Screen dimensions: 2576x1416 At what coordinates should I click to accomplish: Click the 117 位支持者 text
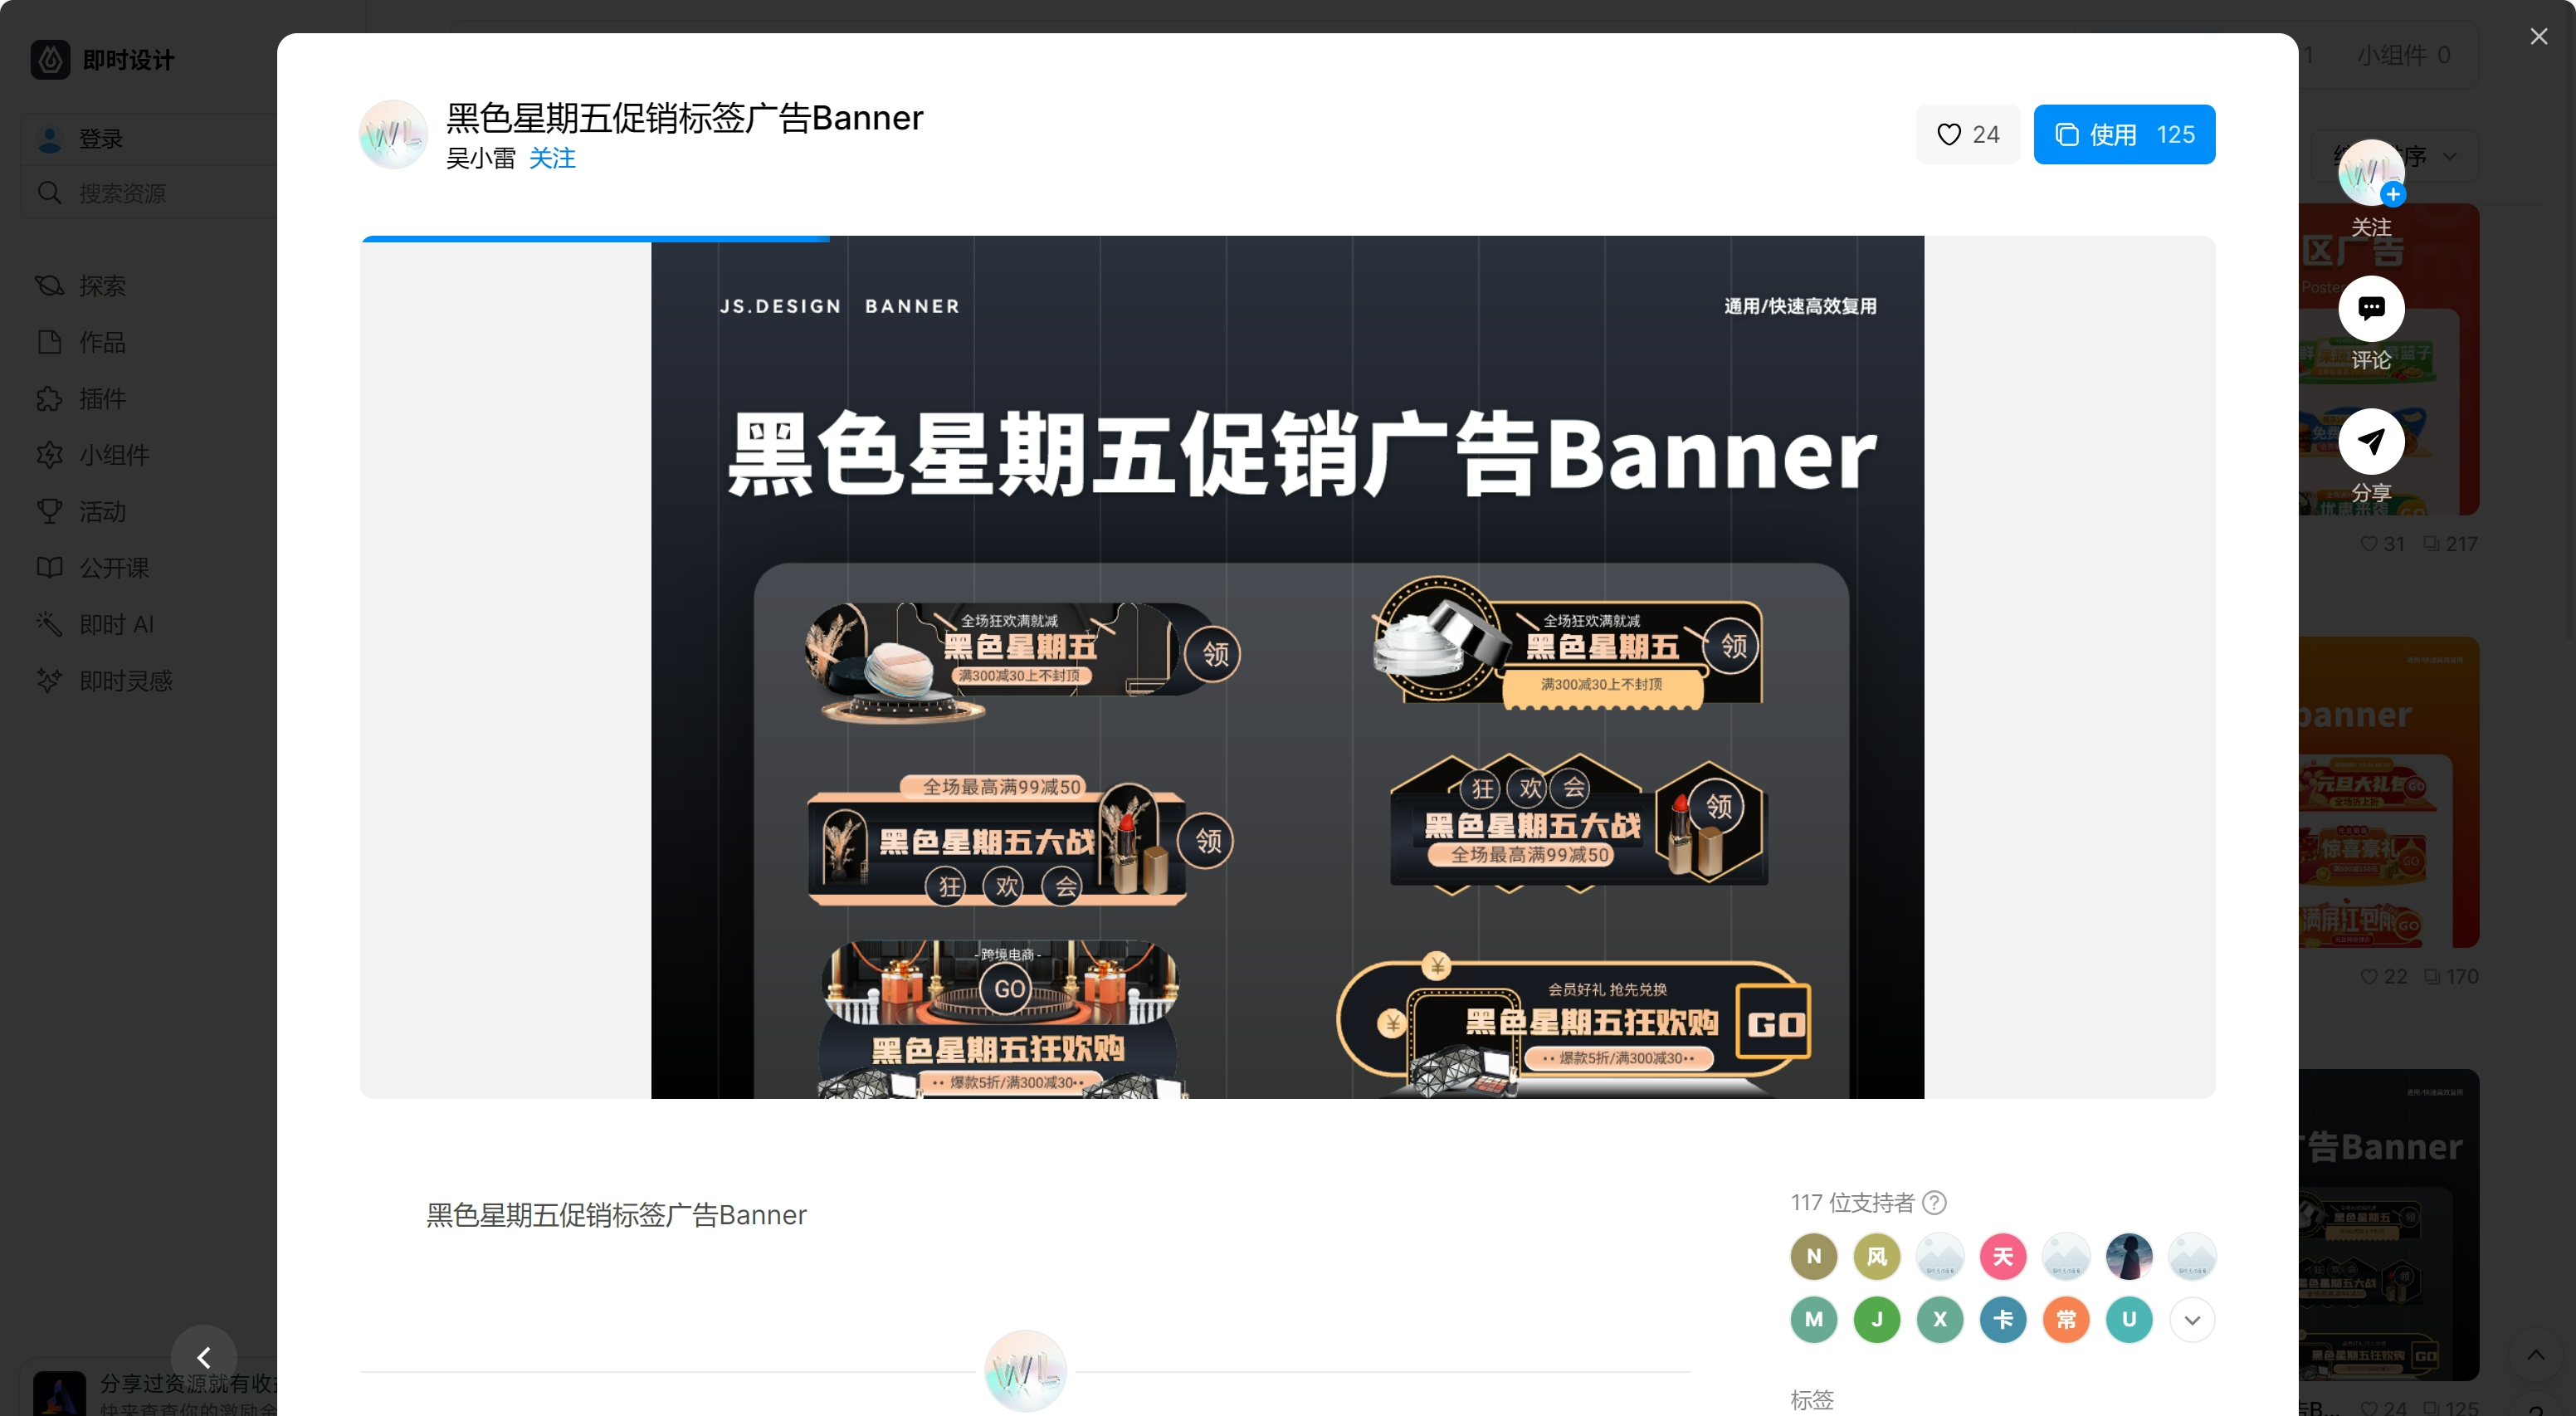[x=1852, y=1202]
